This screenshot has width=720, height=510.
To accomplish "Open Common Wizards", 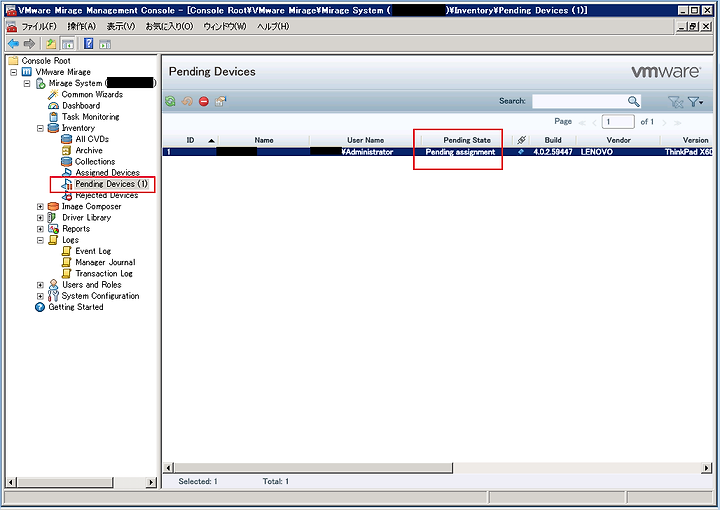I will click(92, 94).
